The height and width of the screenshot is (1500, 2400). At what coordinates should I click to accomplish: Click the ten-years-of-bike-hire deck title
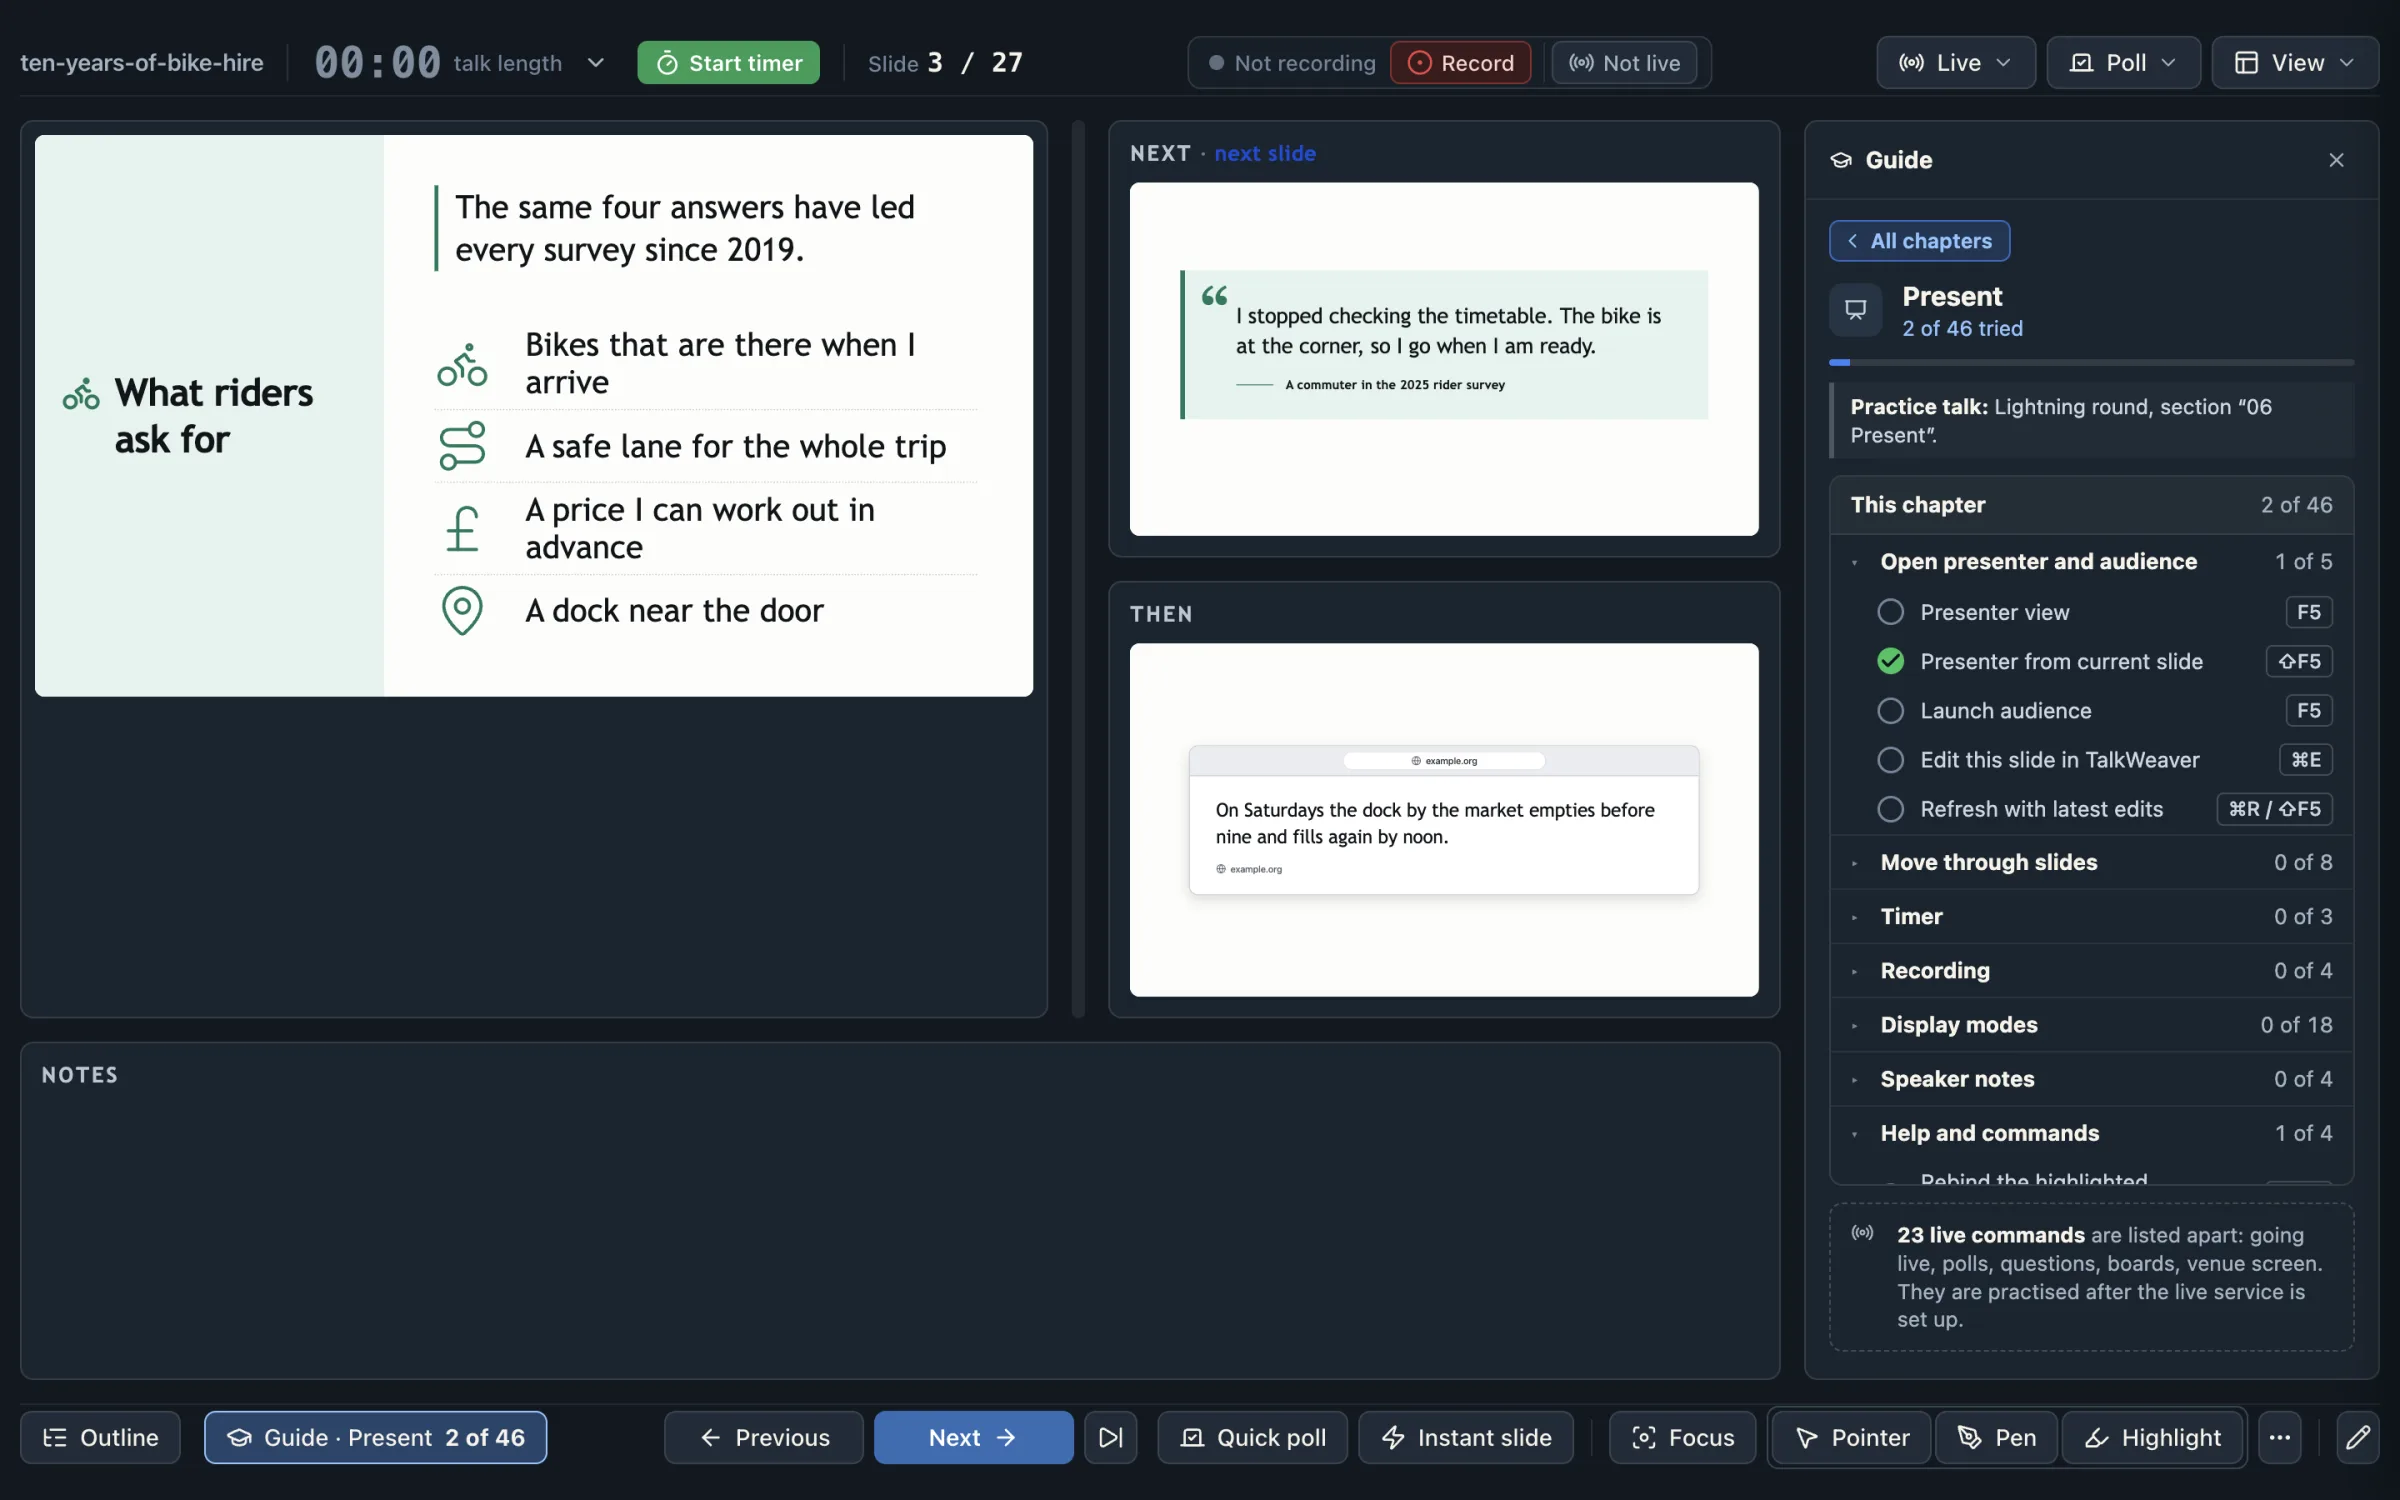142,62
